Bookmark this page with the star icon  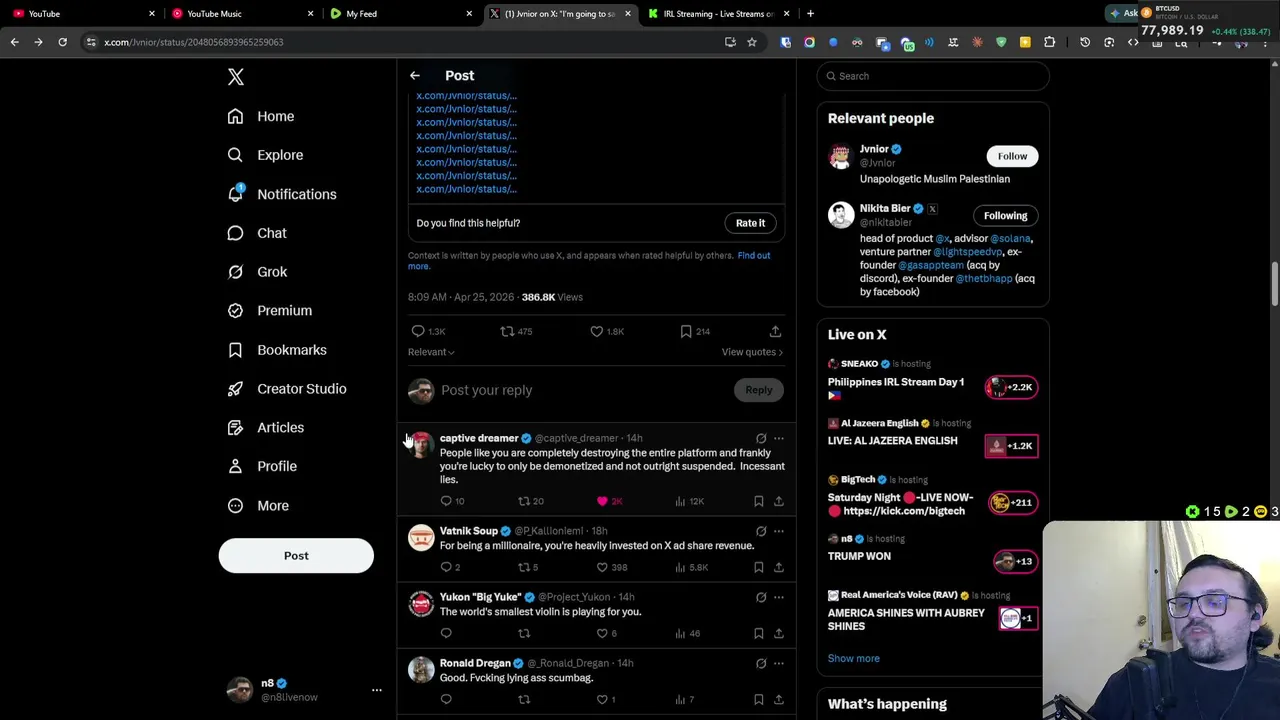coord(752,42)
